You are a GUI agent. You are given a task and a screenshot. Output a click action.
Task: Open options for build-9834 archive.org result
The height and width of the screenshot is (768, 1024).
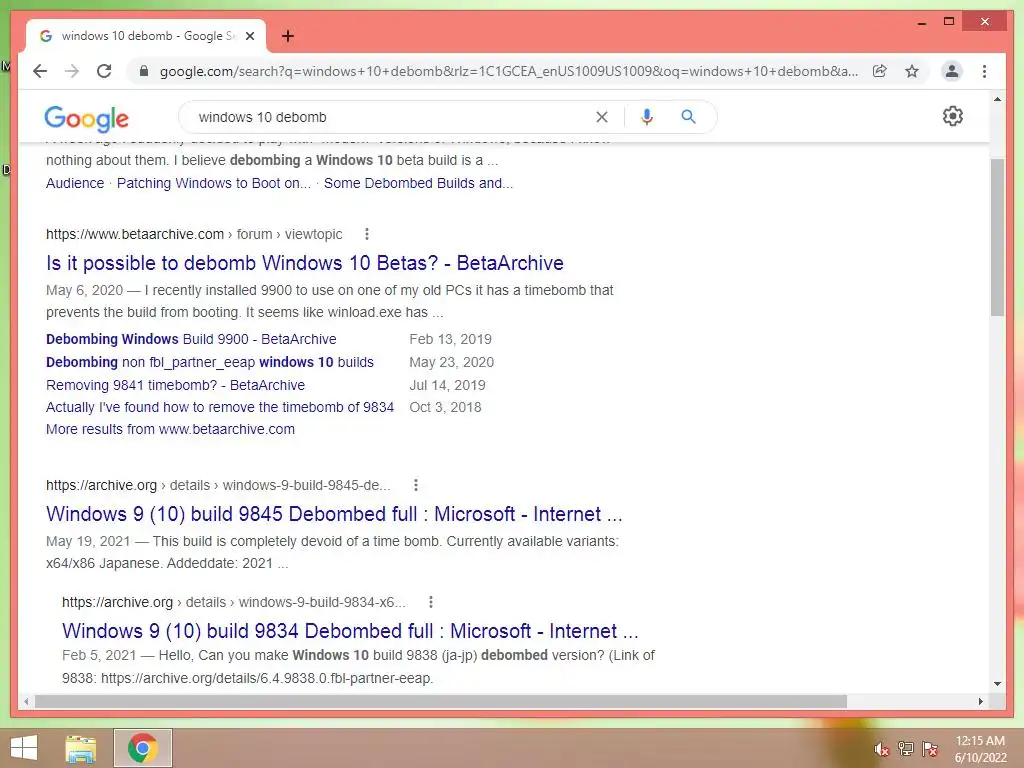pyautogui.click(x=430, y=602)
